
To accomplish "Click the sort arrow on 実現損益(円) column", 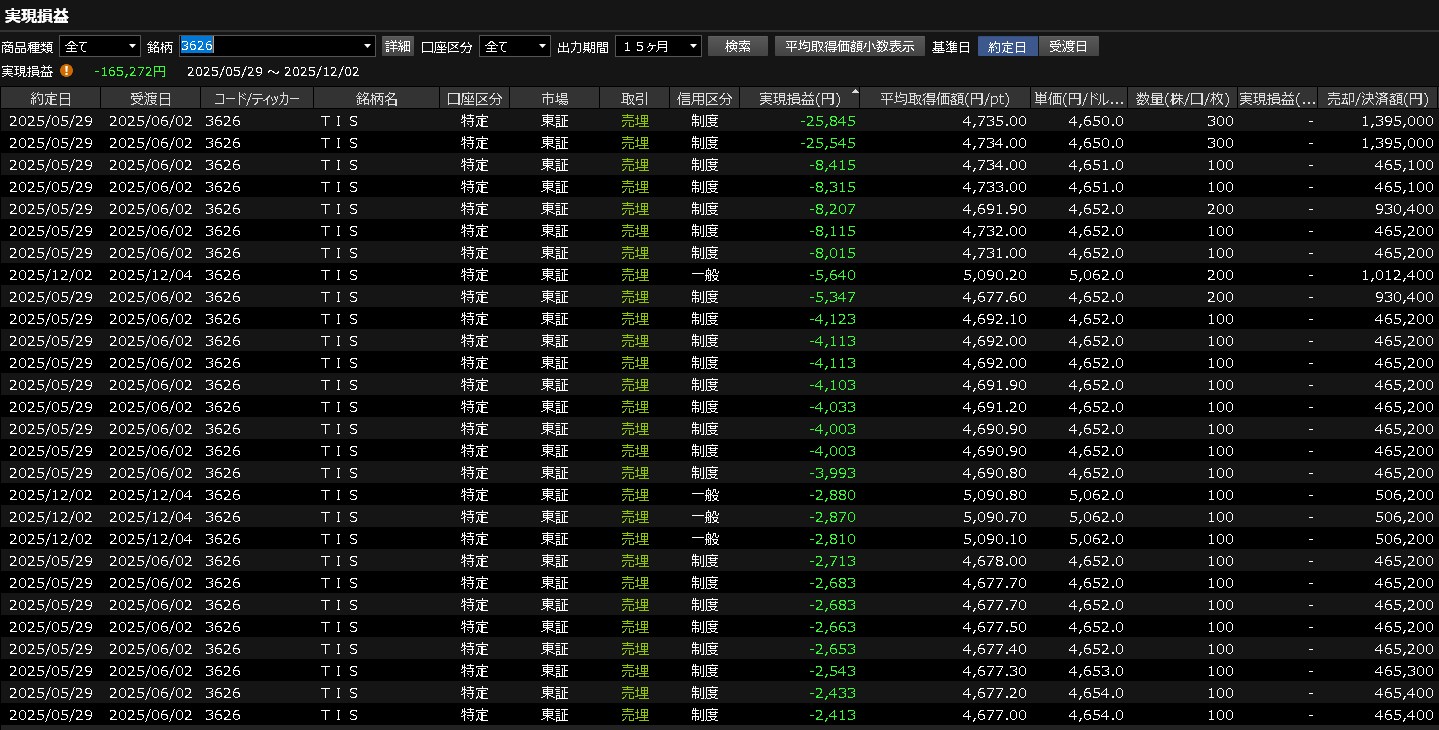I will tap(854, 92).
